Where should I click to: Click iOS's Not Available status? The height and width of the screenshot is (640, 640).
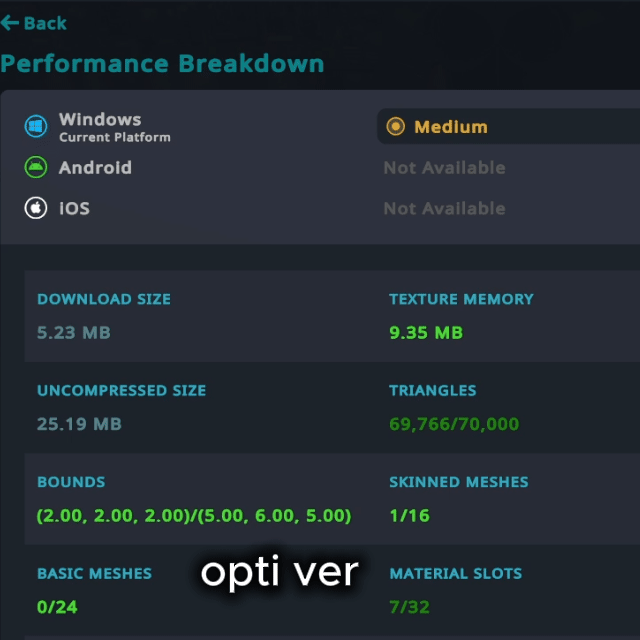(x=444, y=208)
